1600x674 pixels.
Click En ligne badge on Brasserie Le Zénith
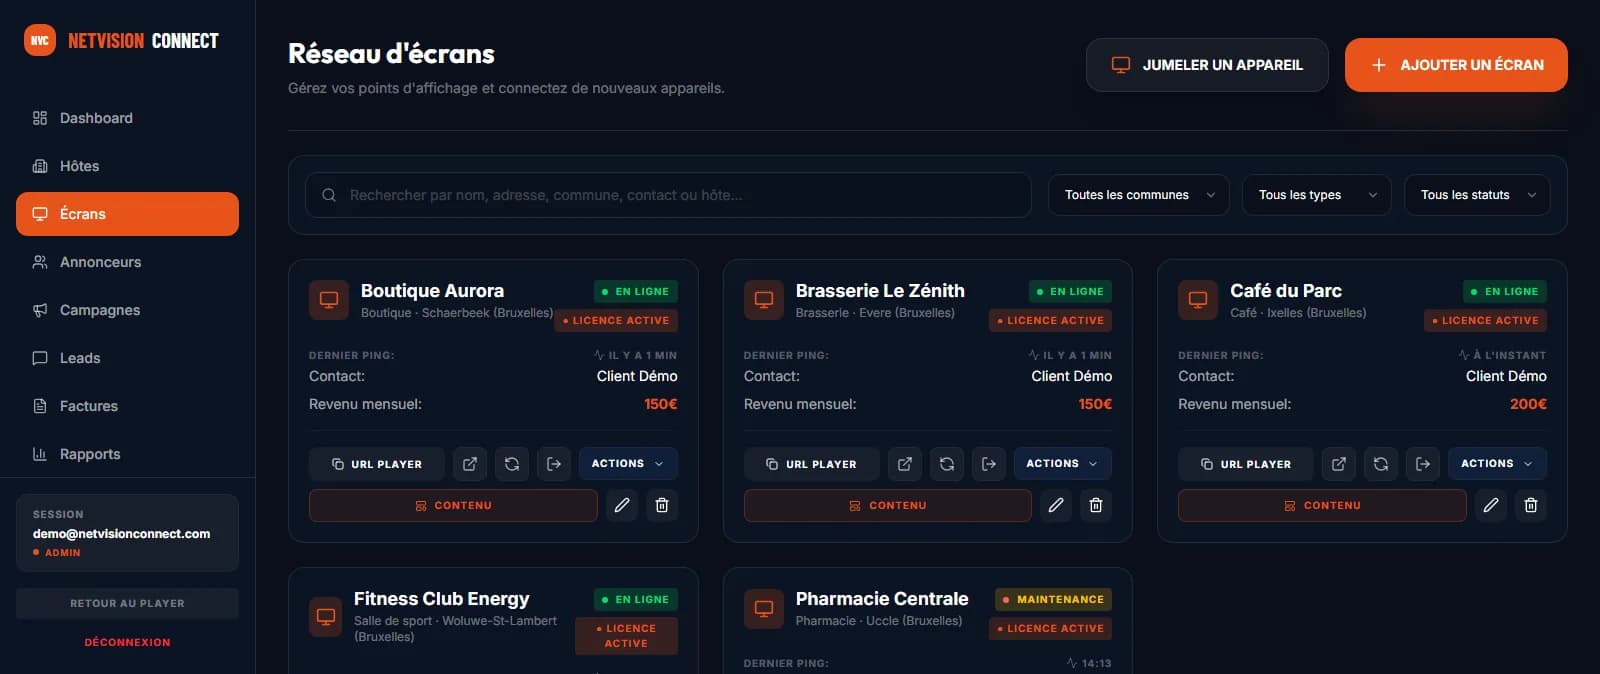[x=1070, y=291]
